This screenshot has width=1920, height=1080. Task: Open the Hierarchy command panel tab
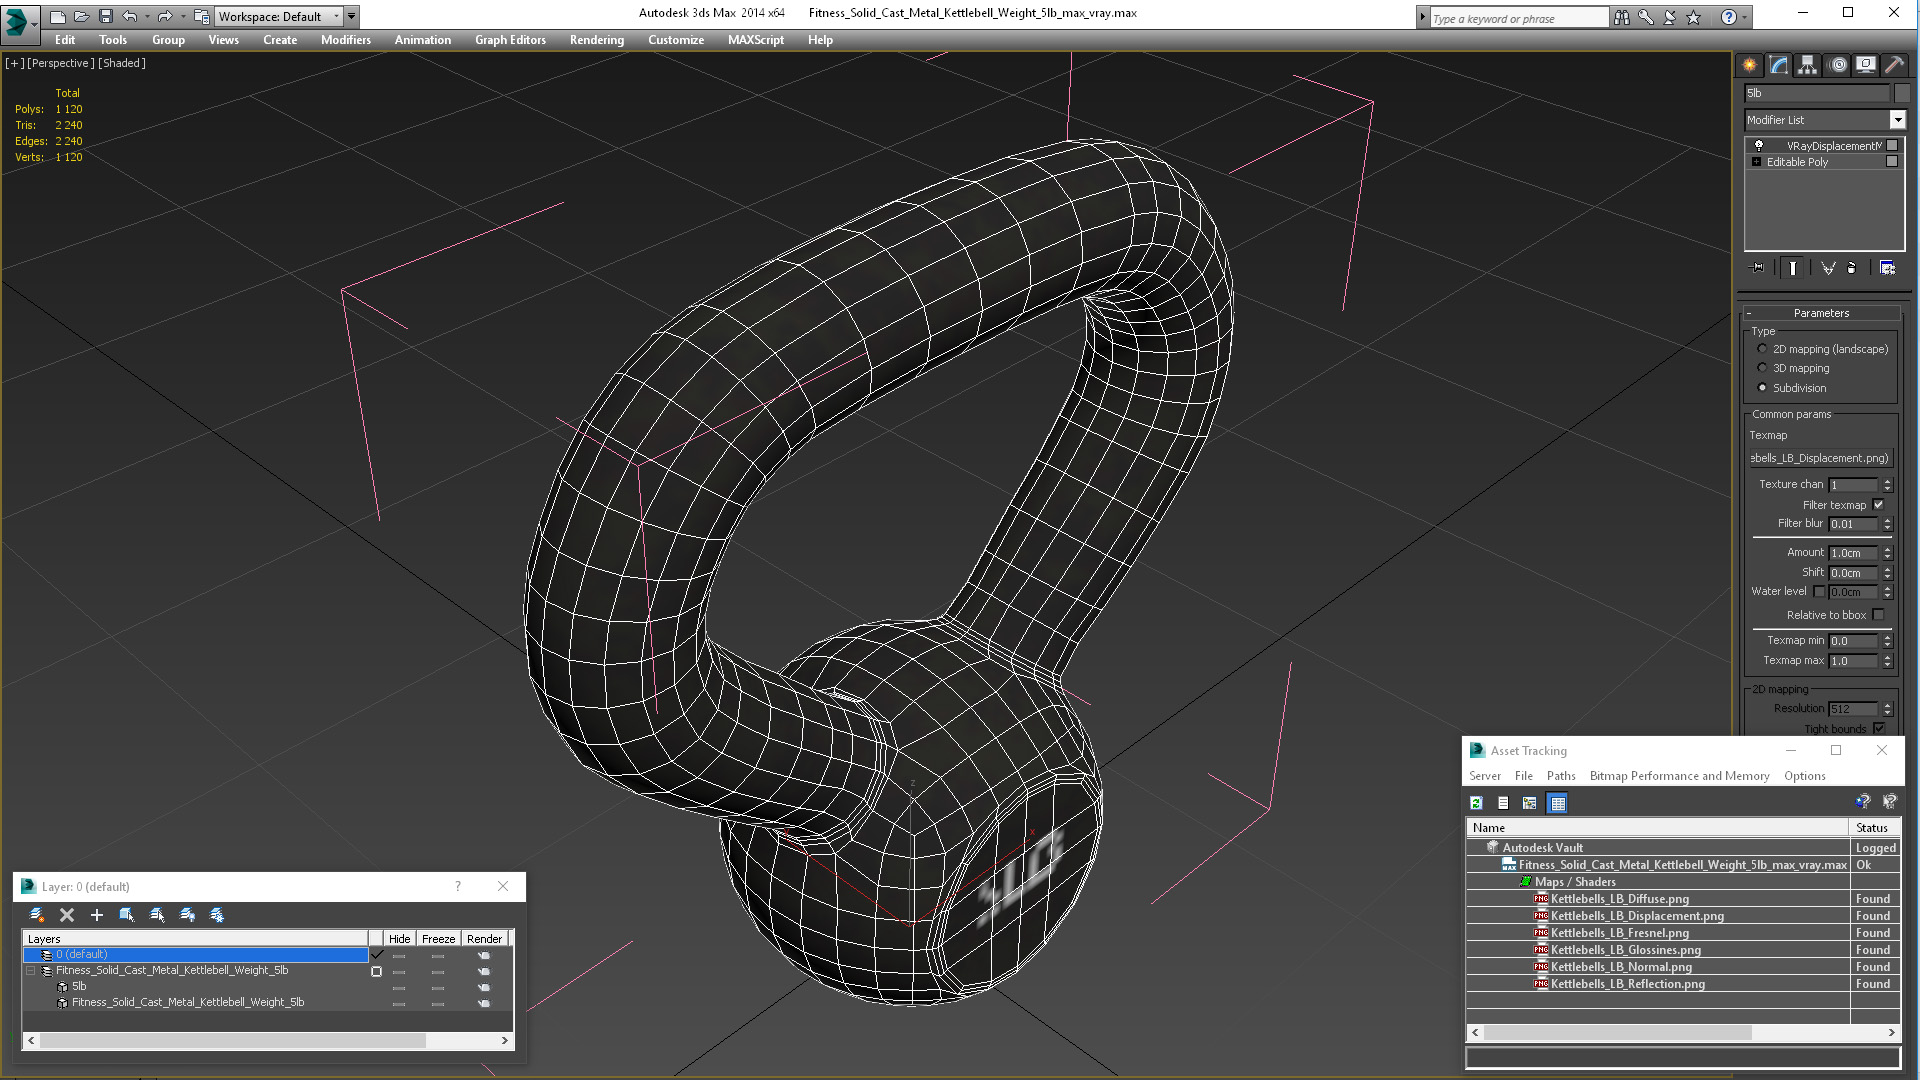1808,65
